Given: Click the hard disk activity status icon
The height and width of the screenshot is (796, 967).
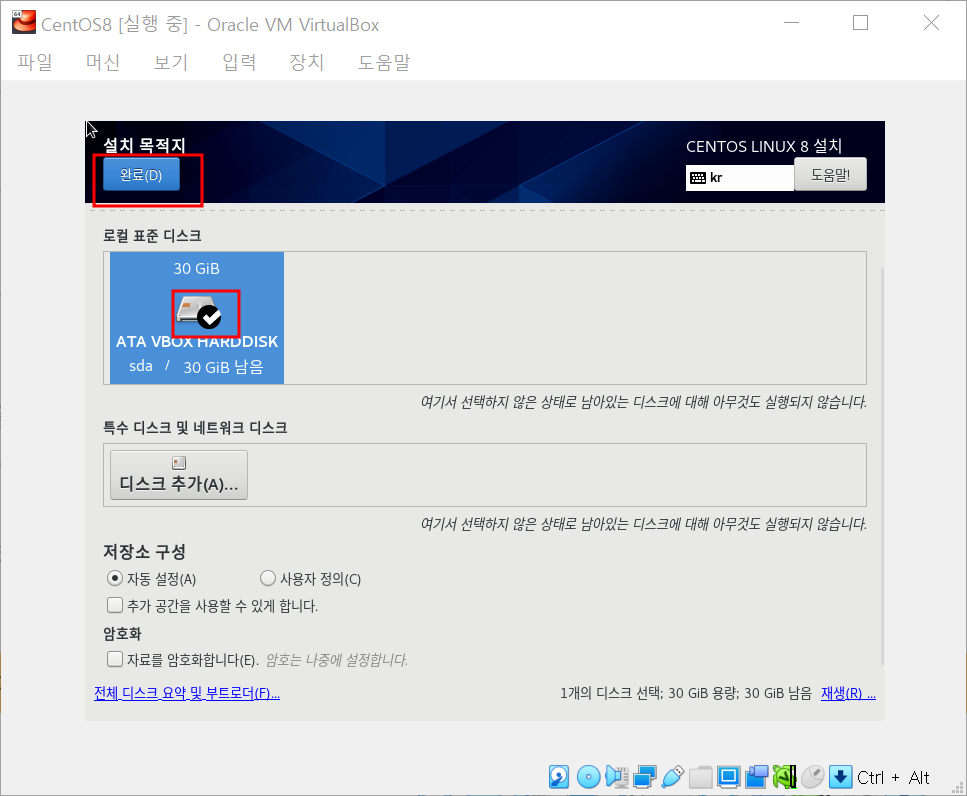Looking at the screenshot, I should [x=559, y=777].
